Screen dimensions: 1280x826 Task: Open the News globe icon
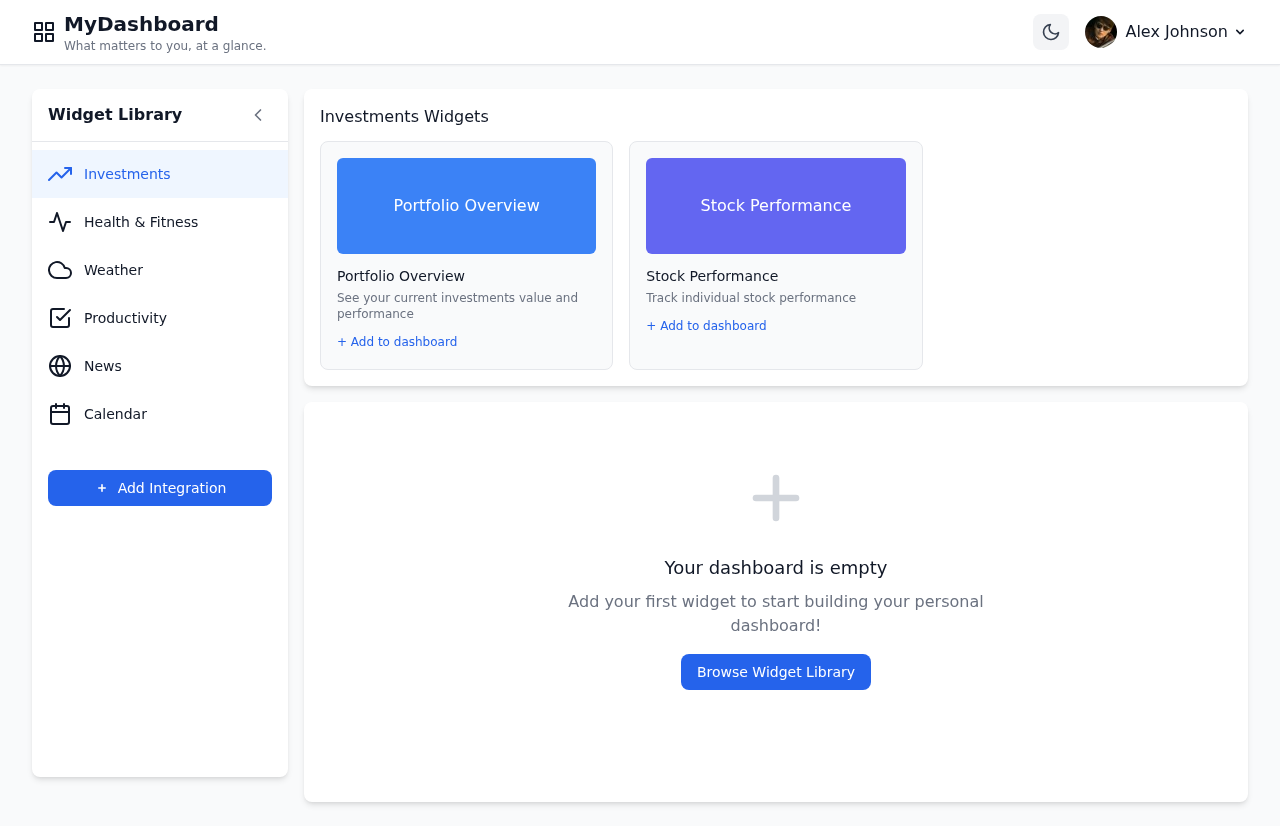59,365
